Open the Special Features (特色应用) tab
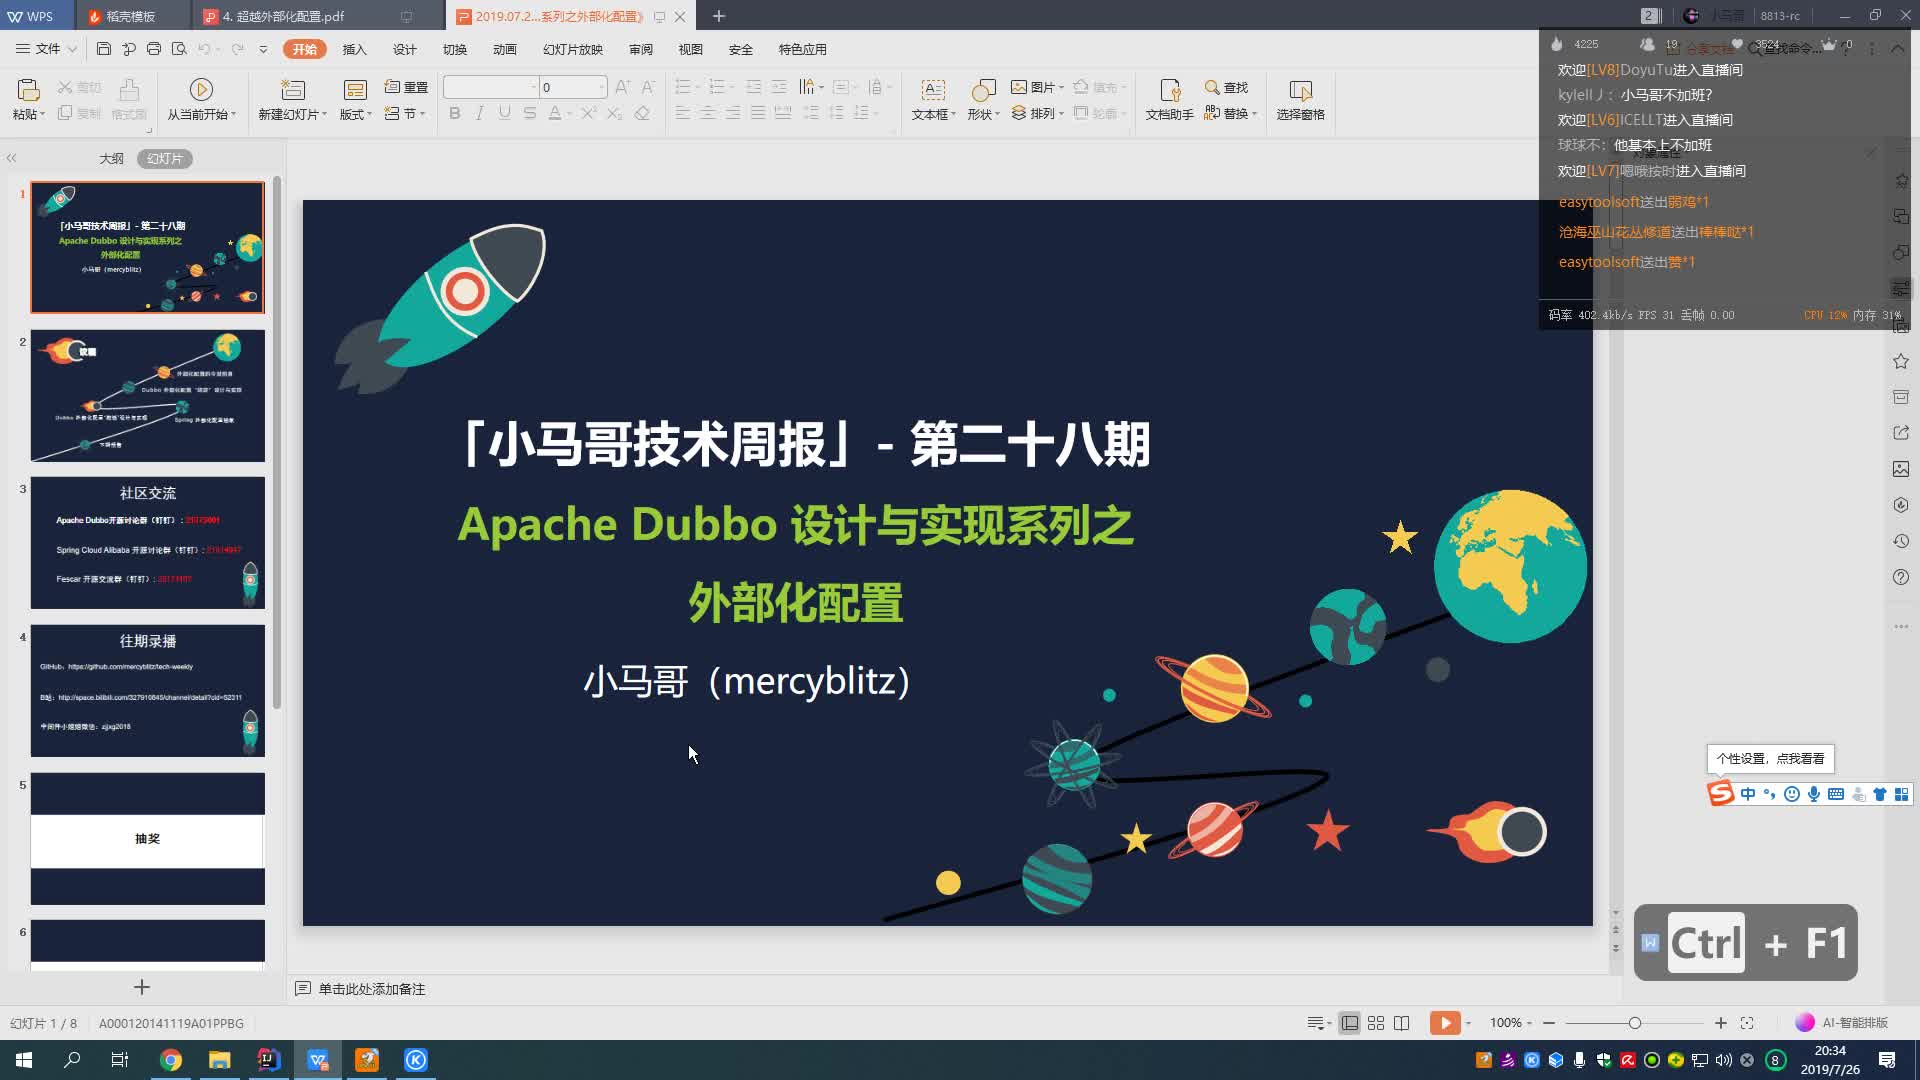The image size is (1920, 1080). click(803, 49)
